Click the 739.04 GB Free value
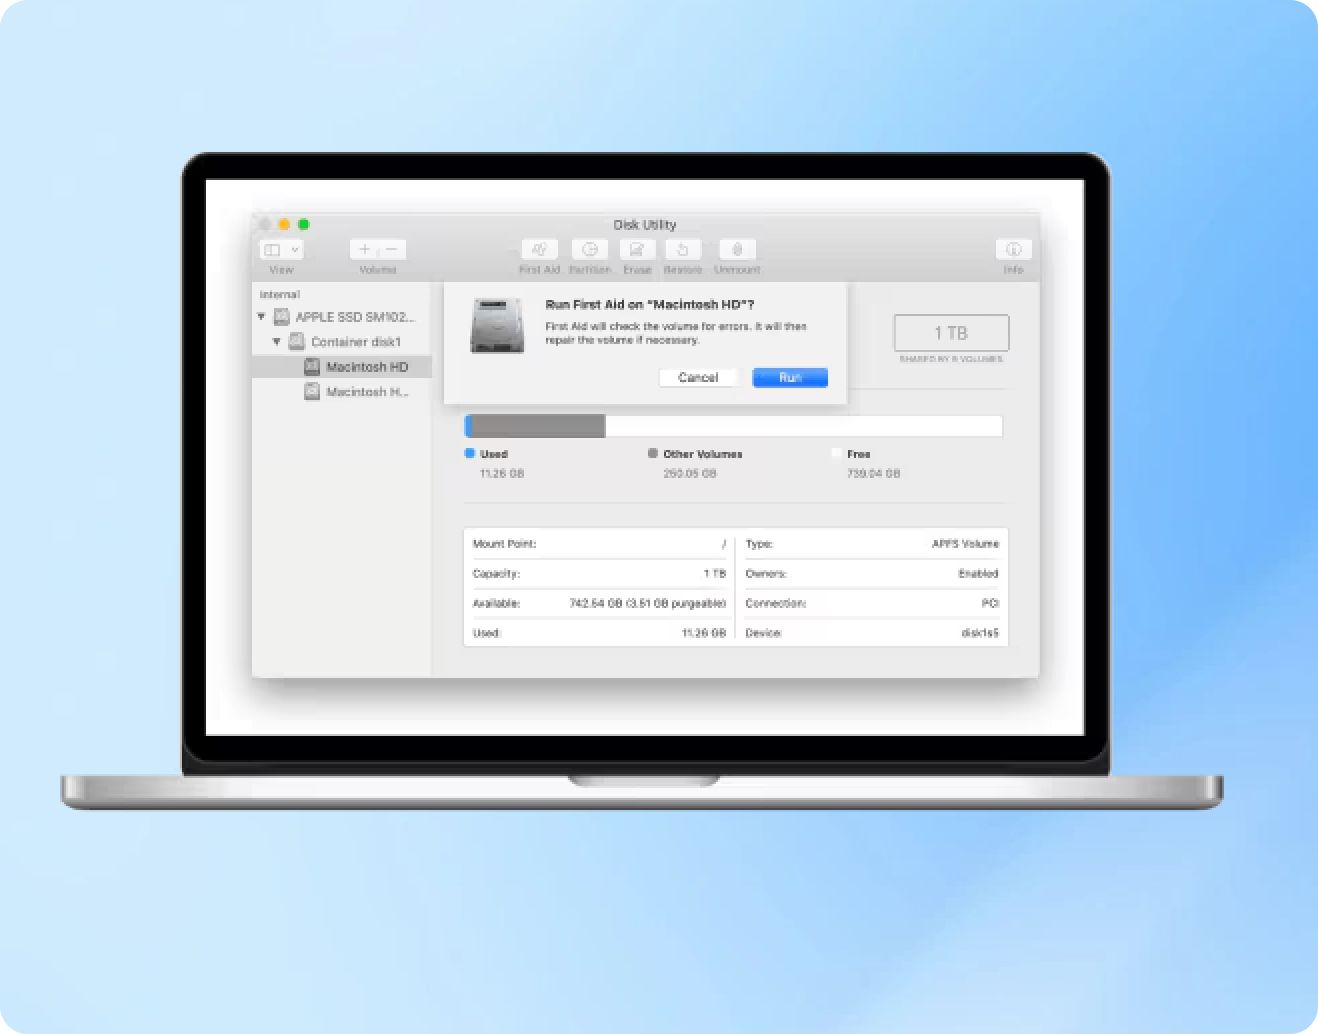This screenshot has height=1034, width=1318. click(873, 474)
